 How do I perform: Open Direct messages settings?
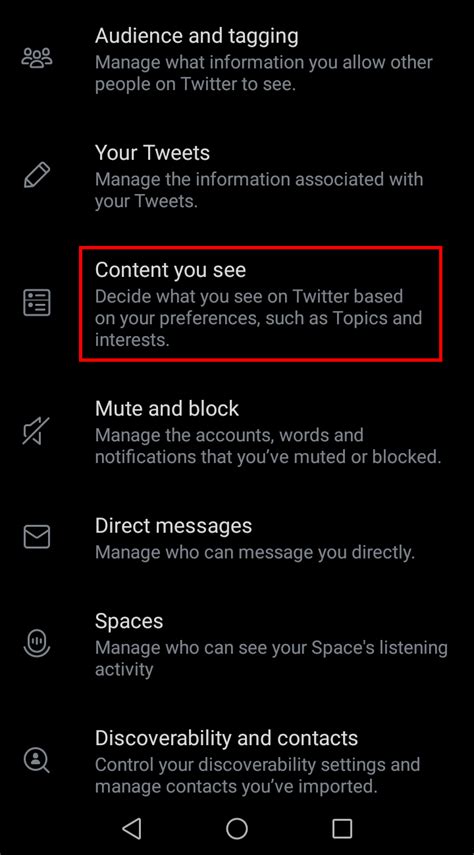click(x=237, y=538)
